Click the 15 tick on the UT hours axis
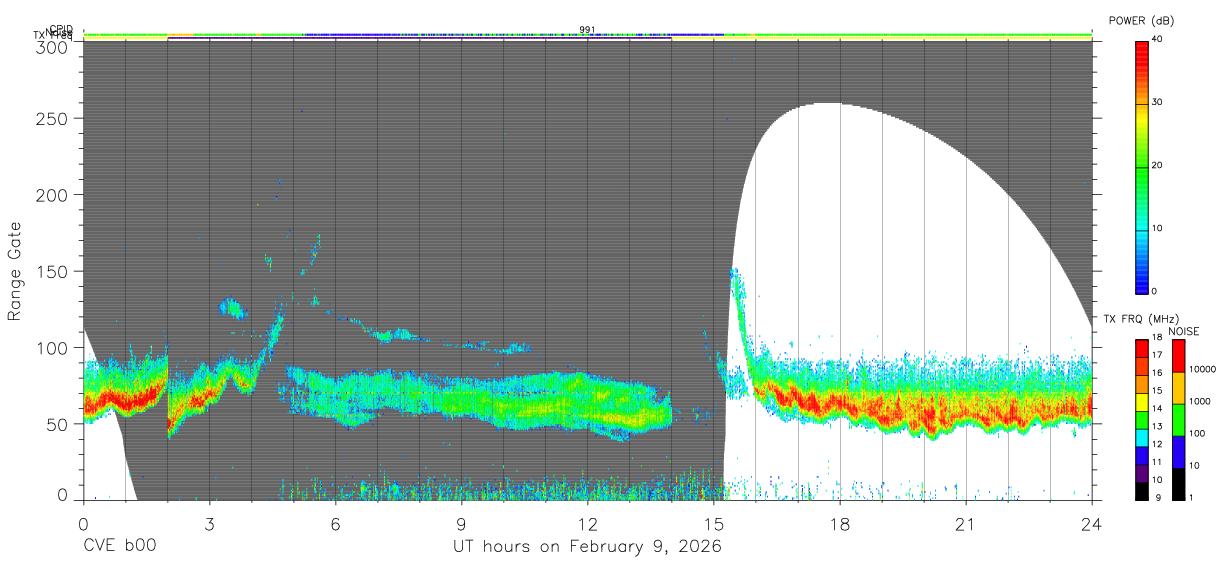The height and width of the screenshot is (567, 1228). (x=714, y=523)
